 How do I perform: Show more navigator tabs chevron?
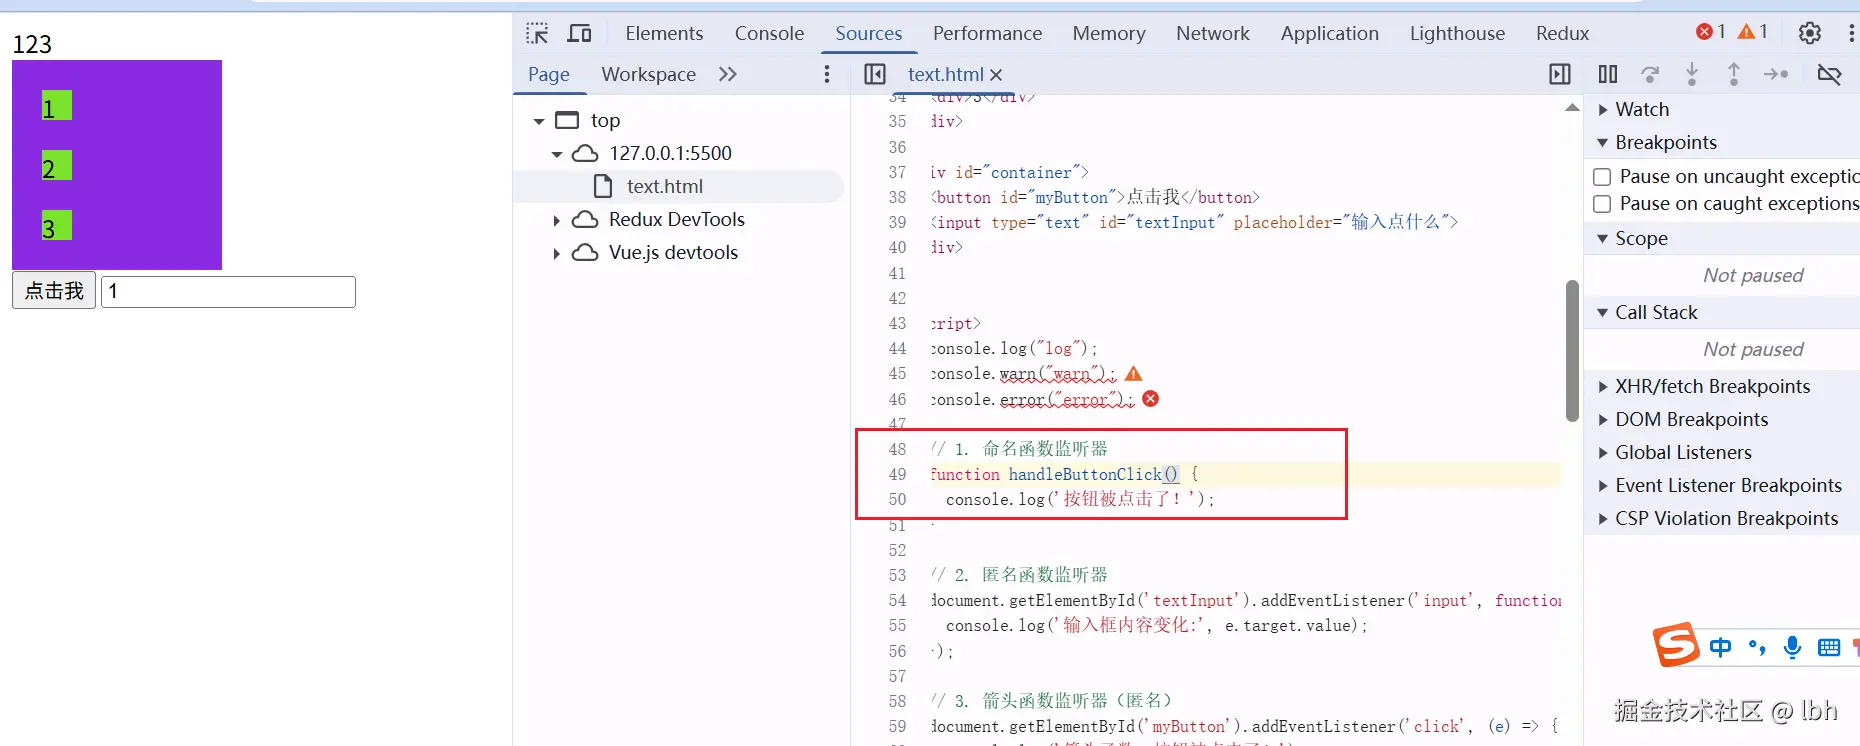(728, 74)
